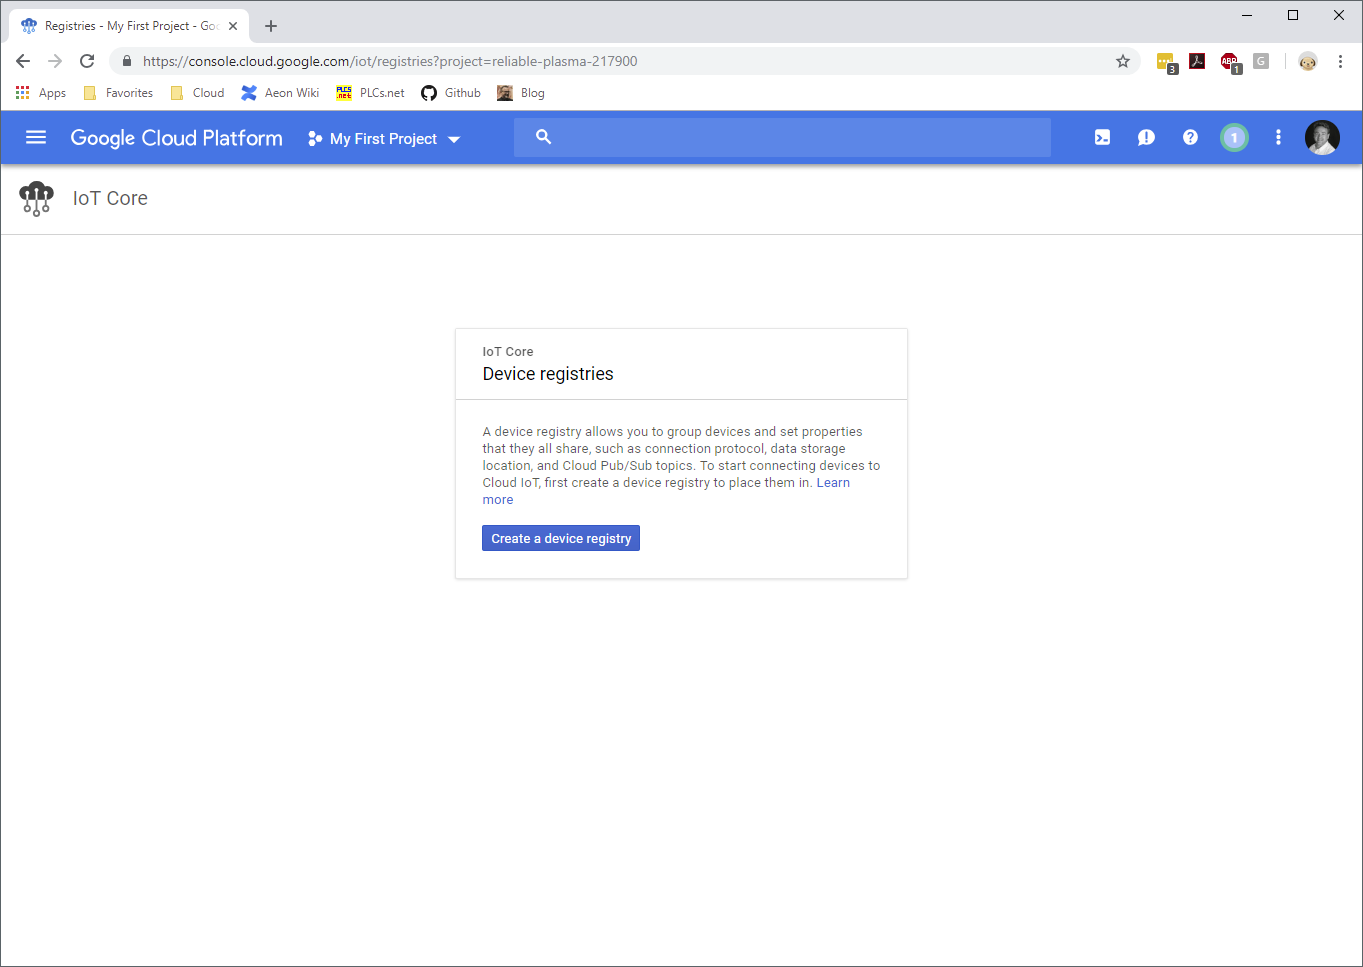Follow the Learn more link

(833, 483)
